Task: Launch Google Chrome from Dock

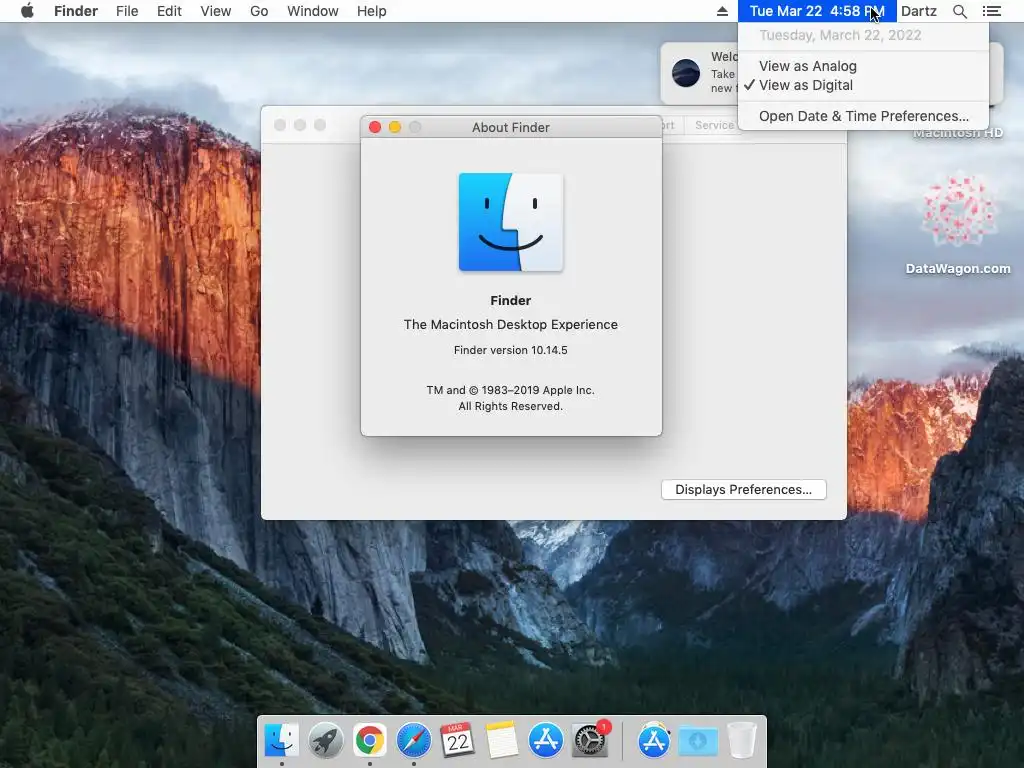Action: [370, 740]
